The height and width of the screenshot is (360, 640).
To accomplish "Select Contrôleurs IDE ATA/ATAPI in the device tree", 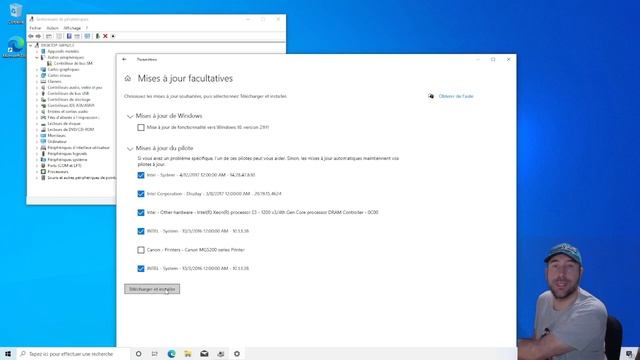I will [x=71, y=106].
